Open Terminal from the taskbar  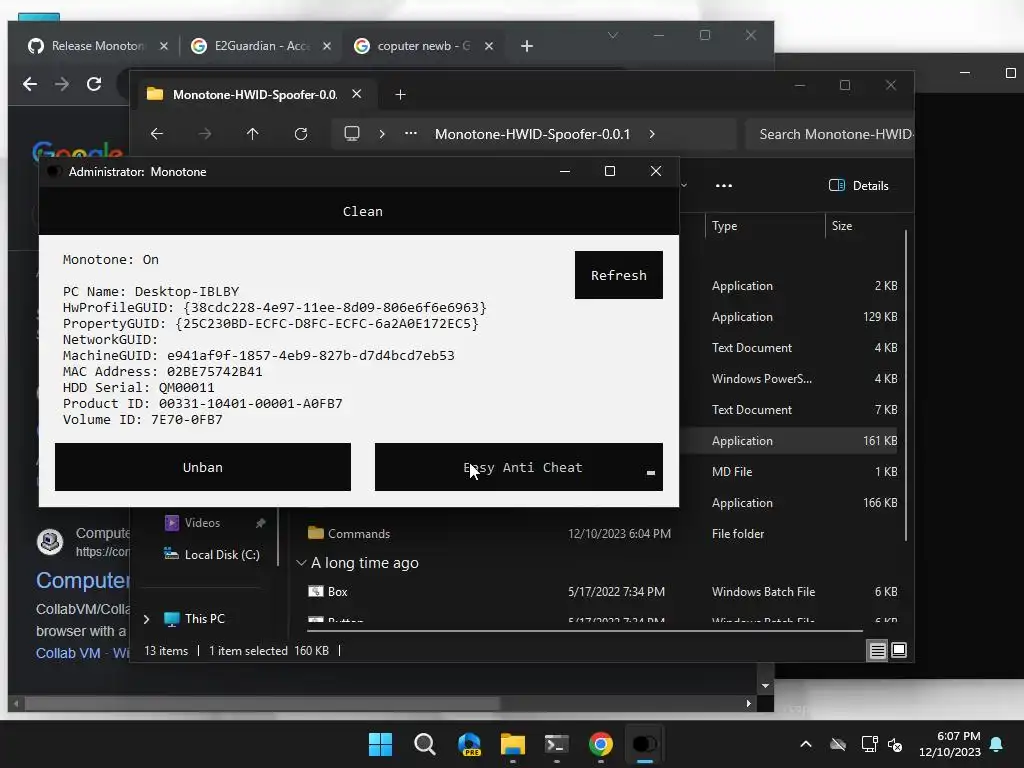(556, 744)
